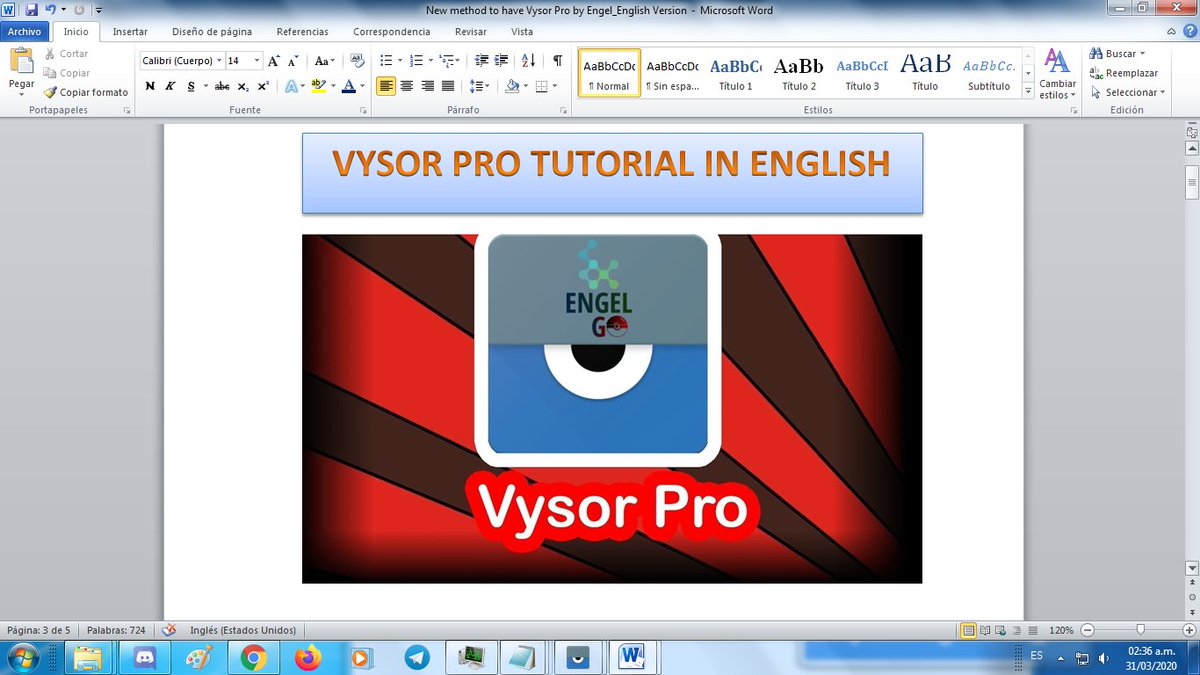Toggle show paragraph marks pilcrow

tap(557, 61)
